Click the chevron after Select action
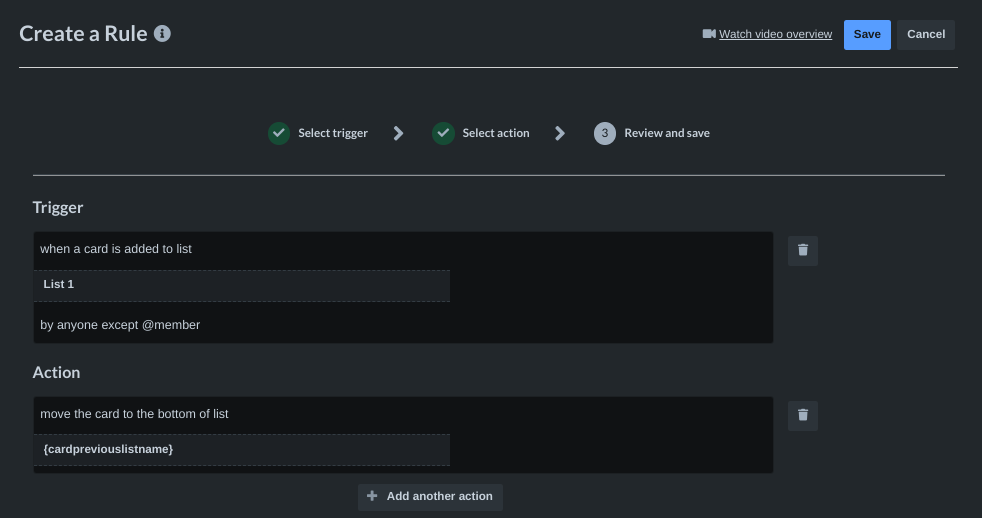The height and width of the screenshot is (518, 982). [560, 133]
